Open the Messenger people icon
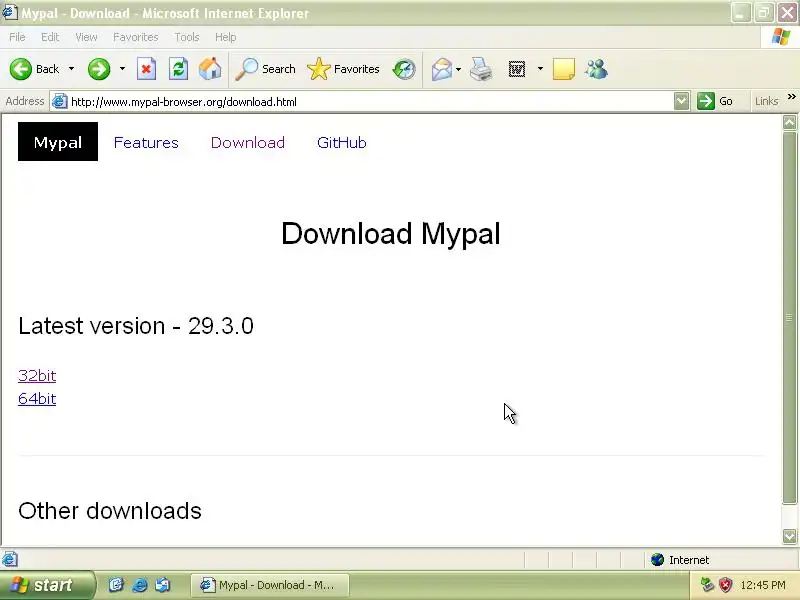The width and height of the screenshot is (800, 600). [596, 69]
